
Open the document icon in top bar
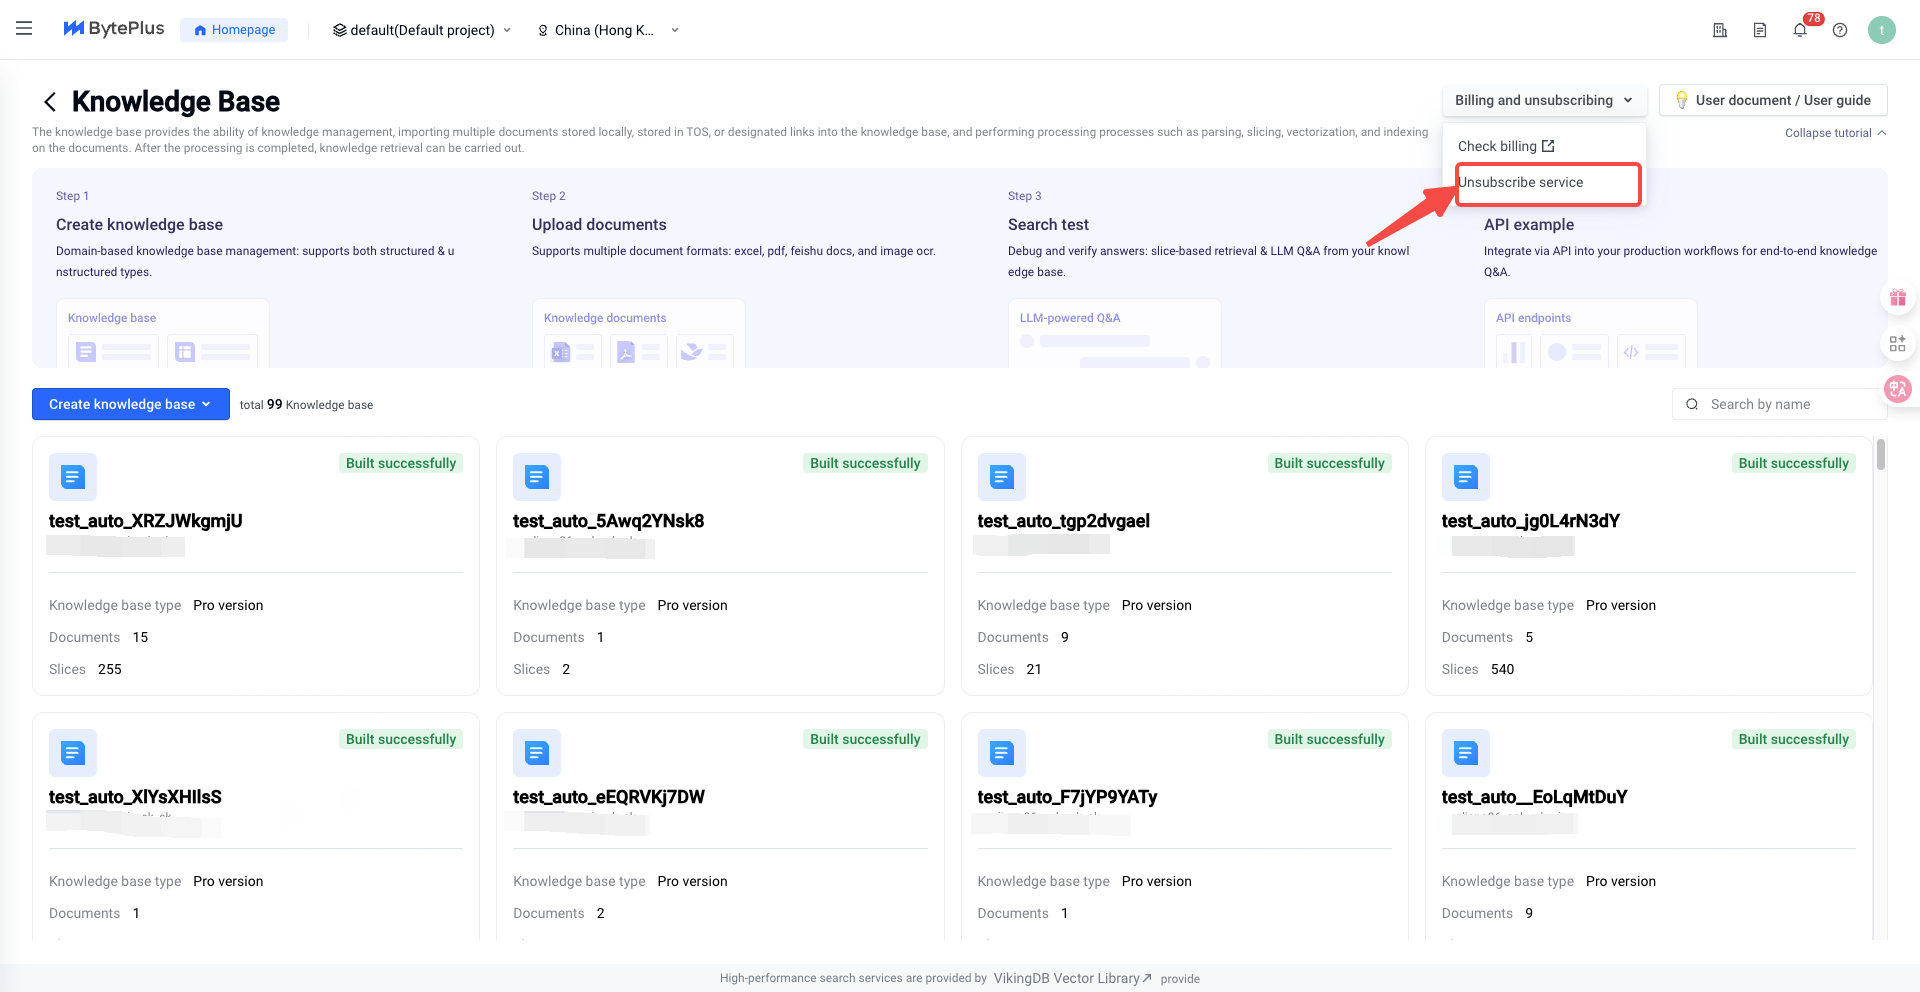click(x=1760, y=30)
